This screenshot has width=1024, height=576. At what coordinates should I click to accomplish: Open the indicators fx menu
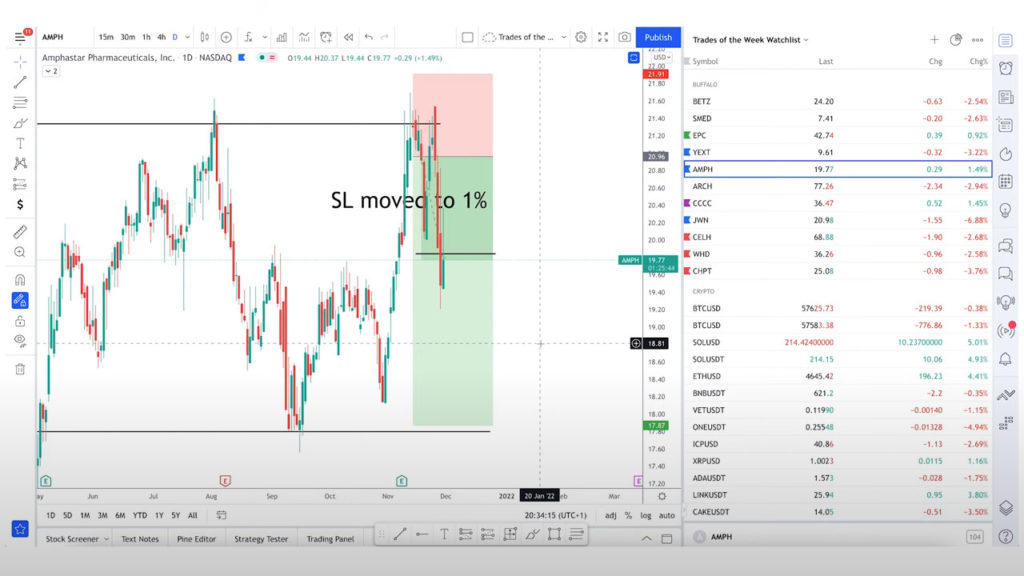(249, 37)
